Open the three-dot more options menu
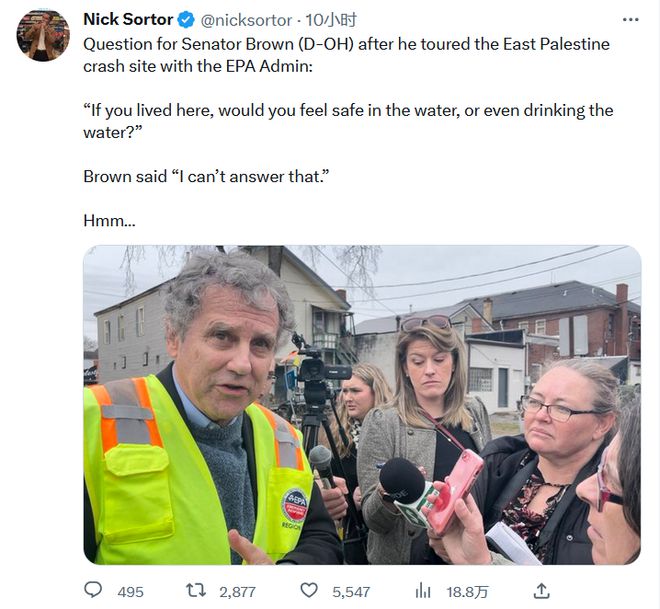This screenshot has height=609, width=660. point(630,20)
